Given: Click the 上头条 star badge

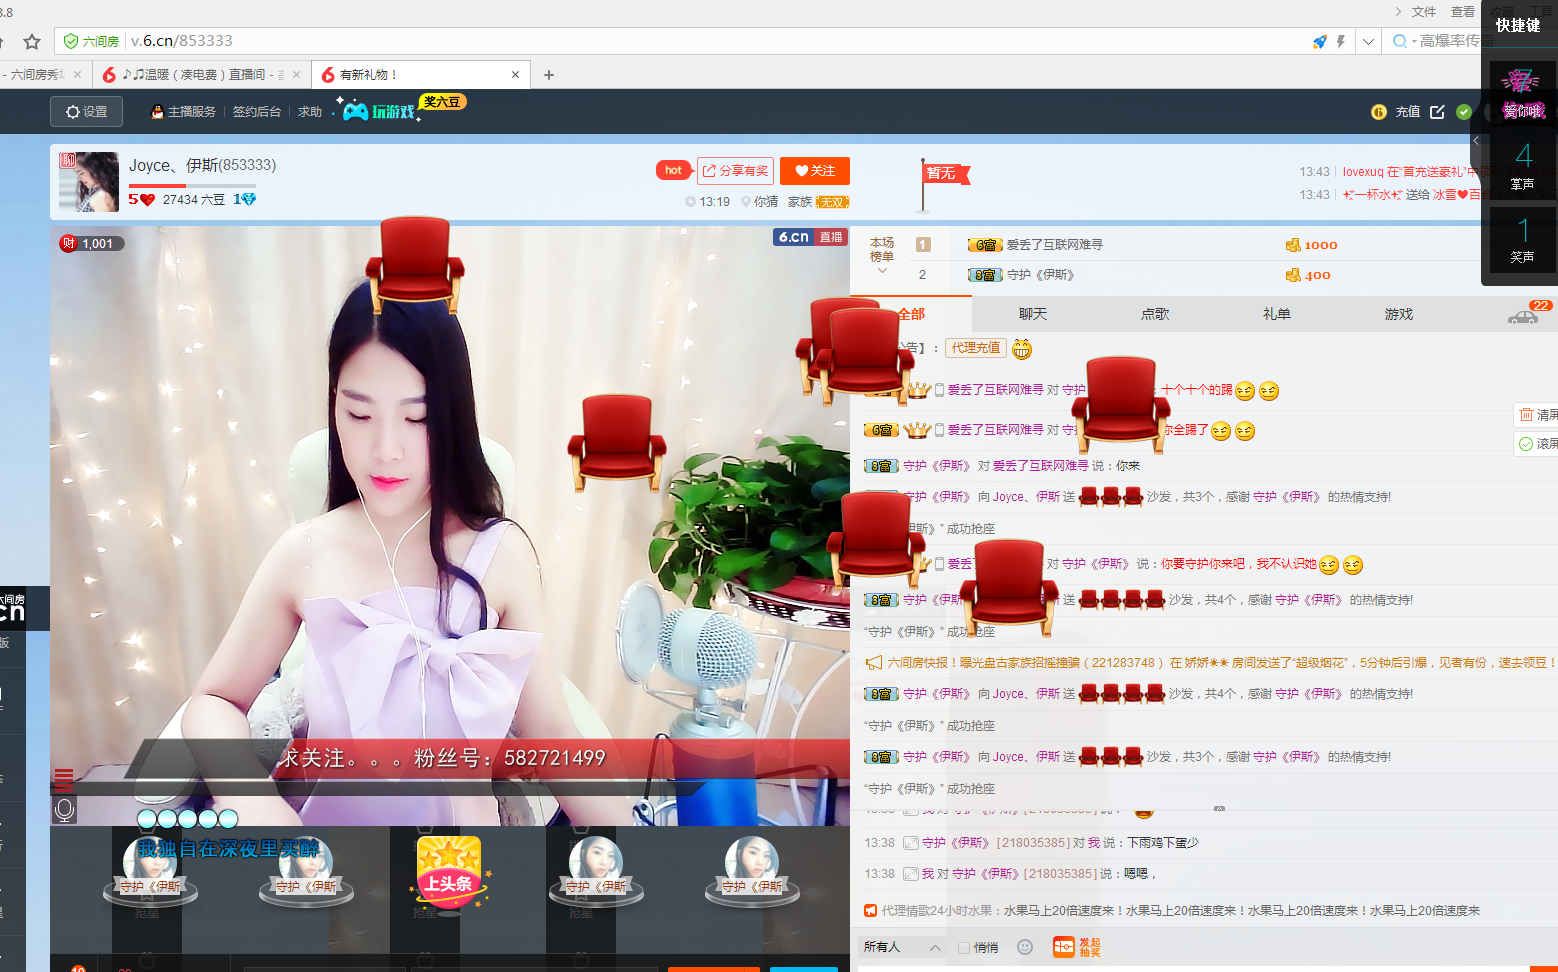Looking at the screenshot, I should click(449, 873).
